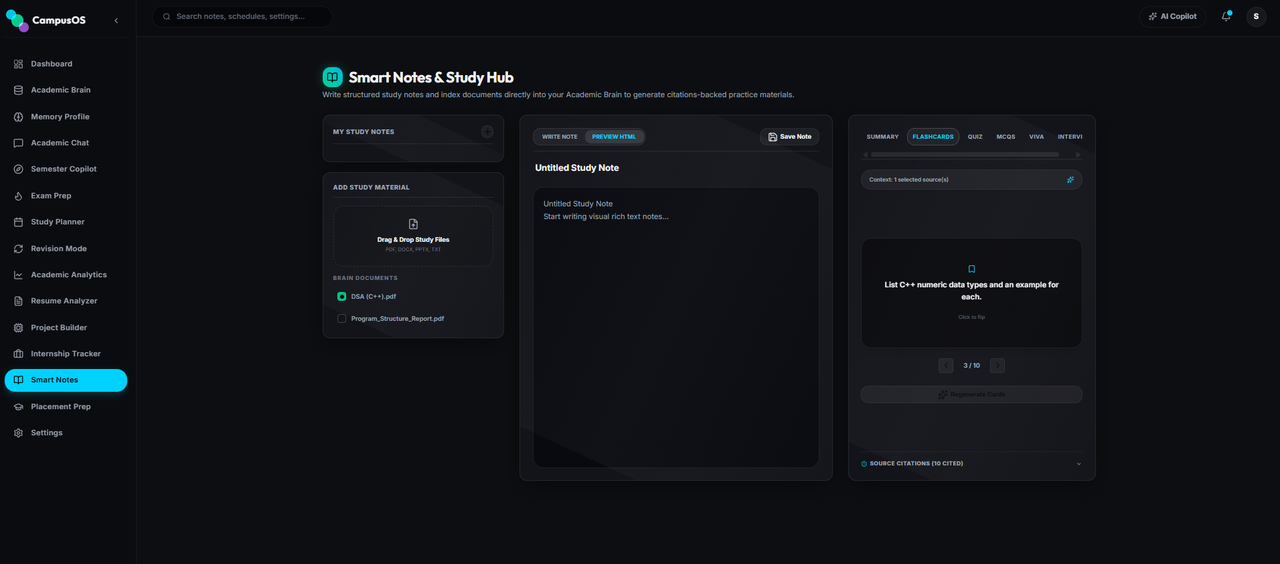Image resolution: width=1280 pixels, height=564 pixels.
Task: Open Dashboard from the sidebar
Action: [x=66, y=64]
